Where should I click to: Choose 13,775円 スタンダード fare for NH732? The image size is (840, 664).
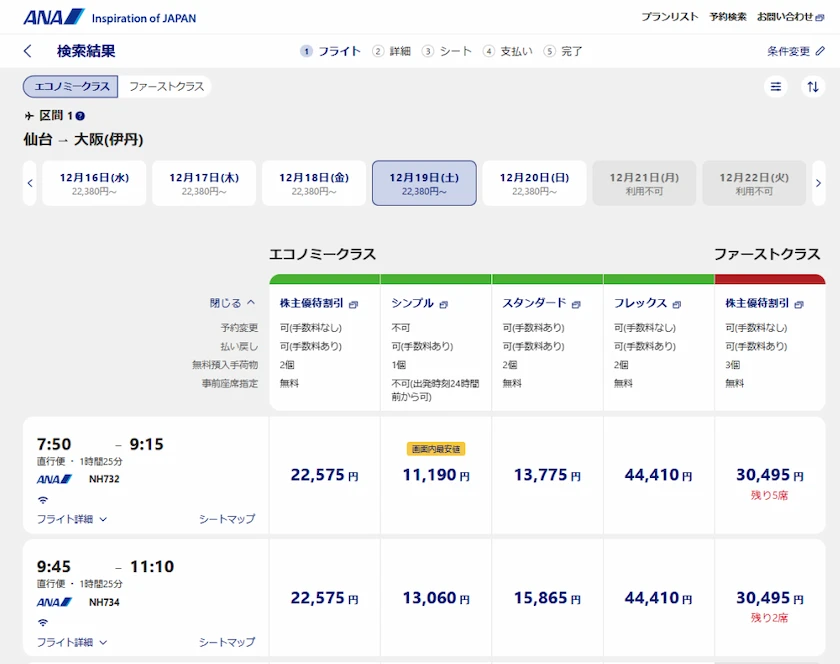(548, 475)
